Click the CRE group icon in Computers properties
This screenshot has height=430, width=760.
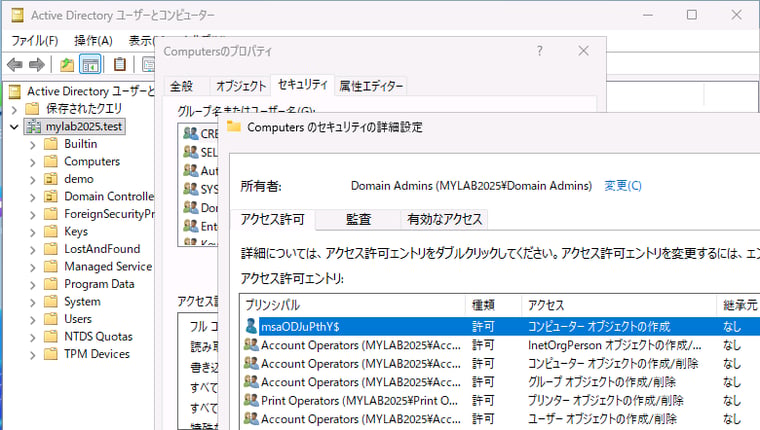190,133
